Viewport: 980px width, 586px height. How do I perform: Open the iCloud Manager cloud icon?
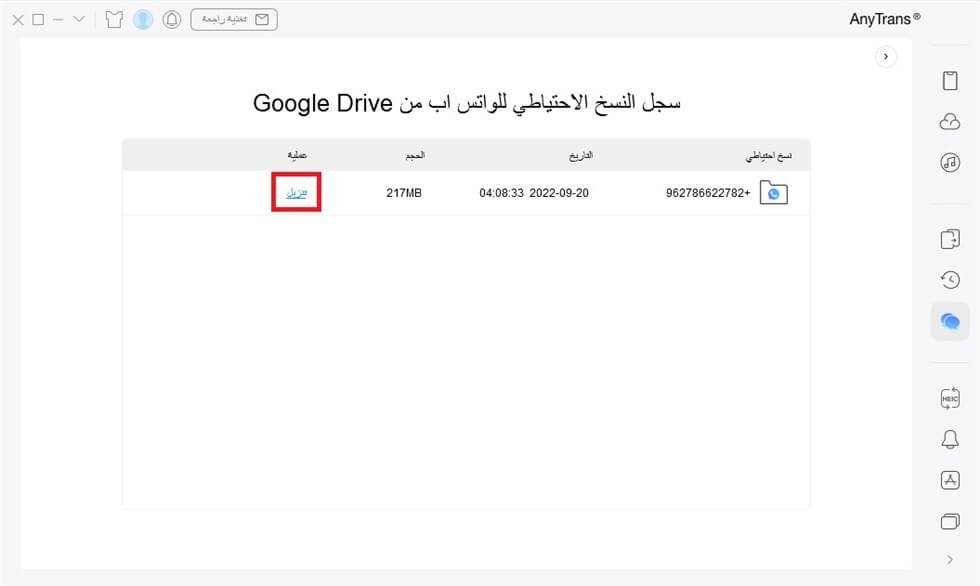pos(949,121)
